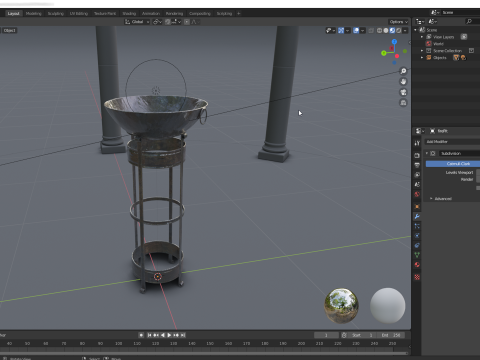
Task: Open the Object Data green triangle tab
Action: tap(417, 255)
